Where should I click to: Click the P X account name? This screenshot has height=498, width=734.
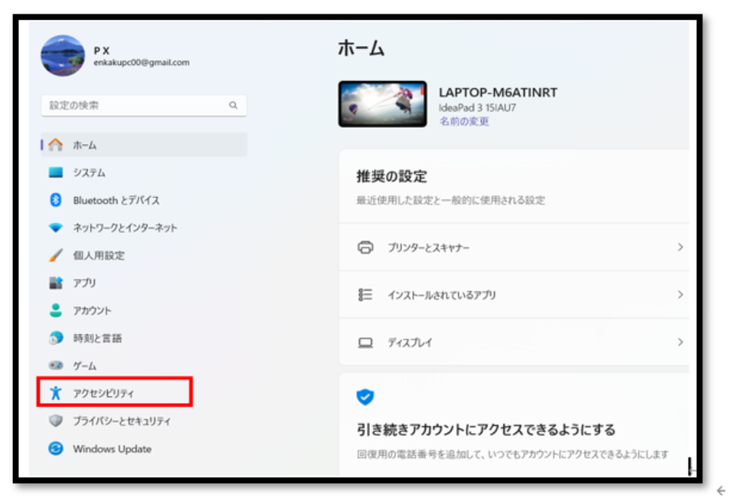click(x=102, y=51)
